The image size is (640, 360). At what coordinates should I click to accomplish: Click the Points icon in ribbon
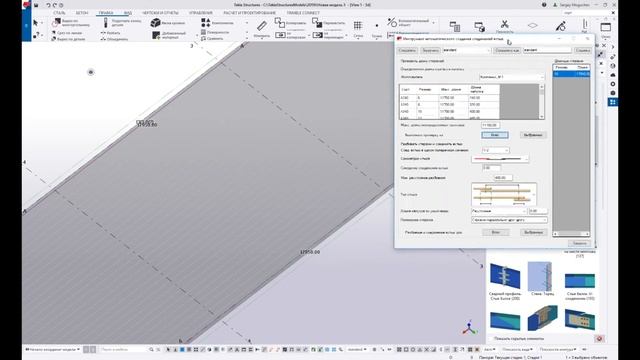377,26
